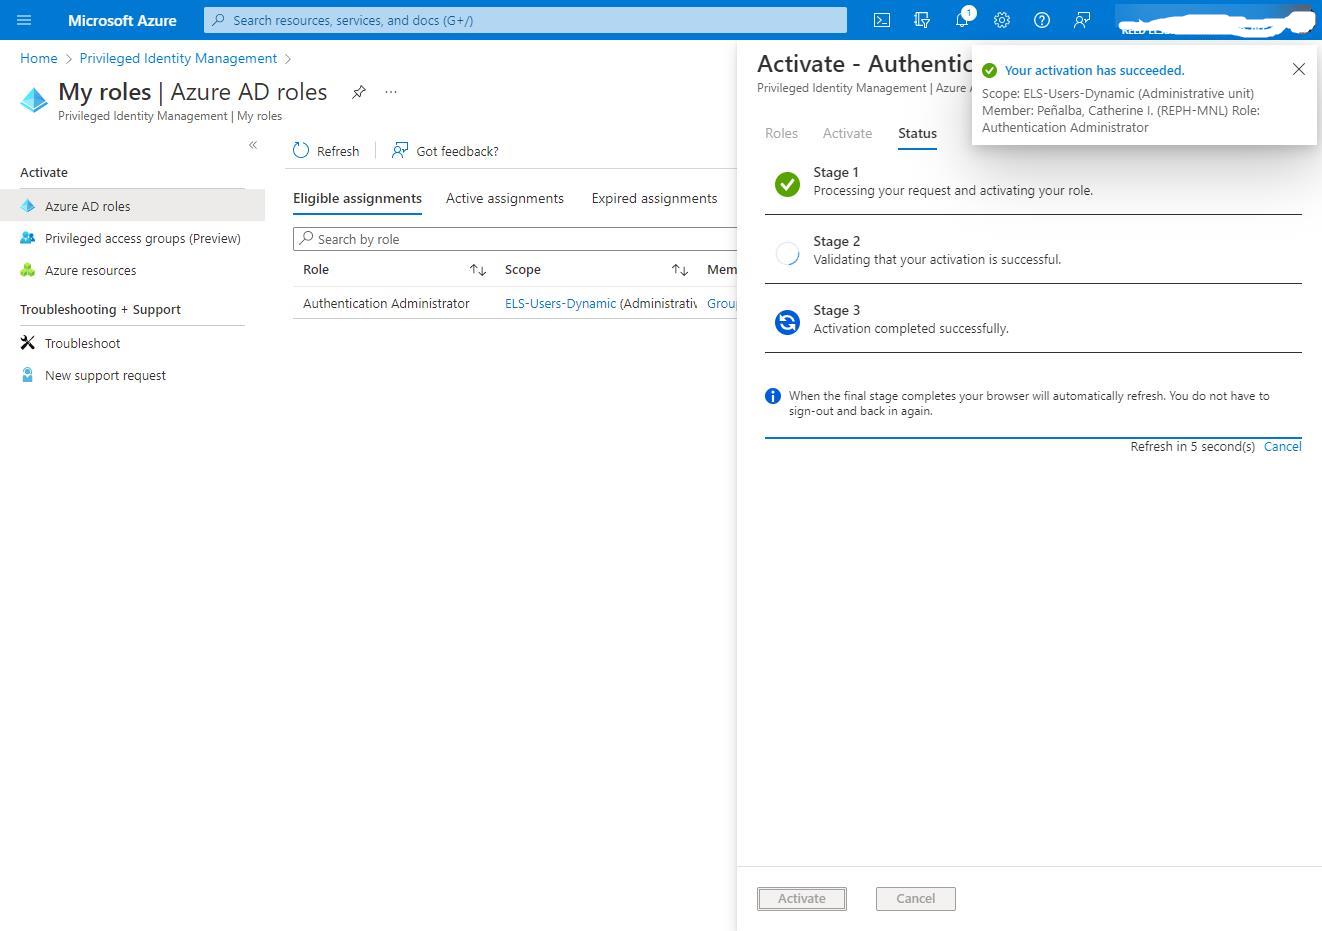The image size is (1322, 931).
Task: Select Privileged access groups (Preview)
Action: [x=132, y=238]
